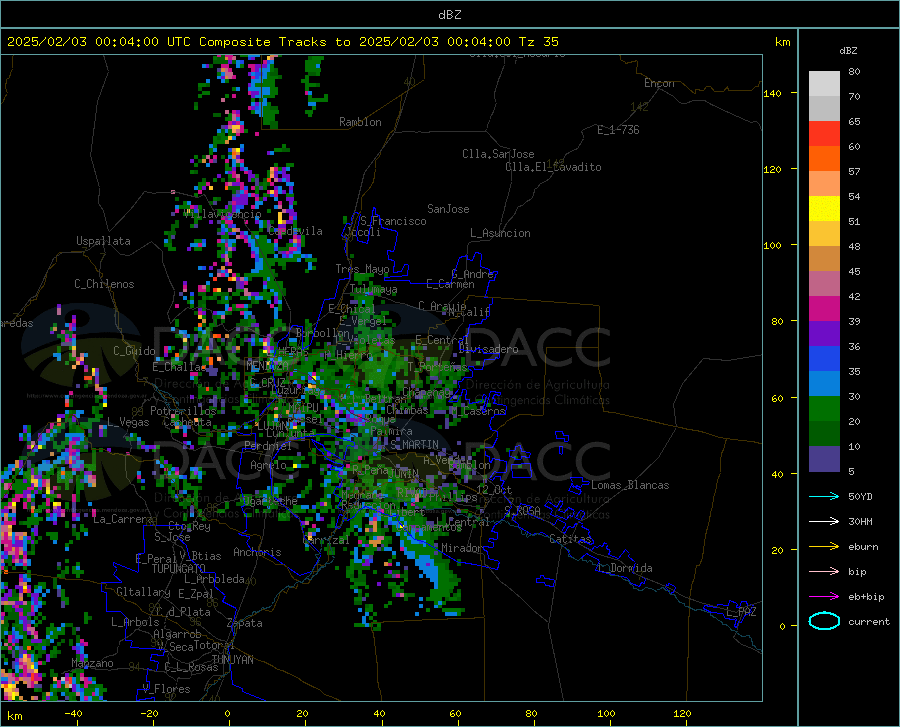Click the Clla.El_Cavadito map label
The width and height of the screenshot is (900, 727).
pyautogui.click(x=553, y=167)
